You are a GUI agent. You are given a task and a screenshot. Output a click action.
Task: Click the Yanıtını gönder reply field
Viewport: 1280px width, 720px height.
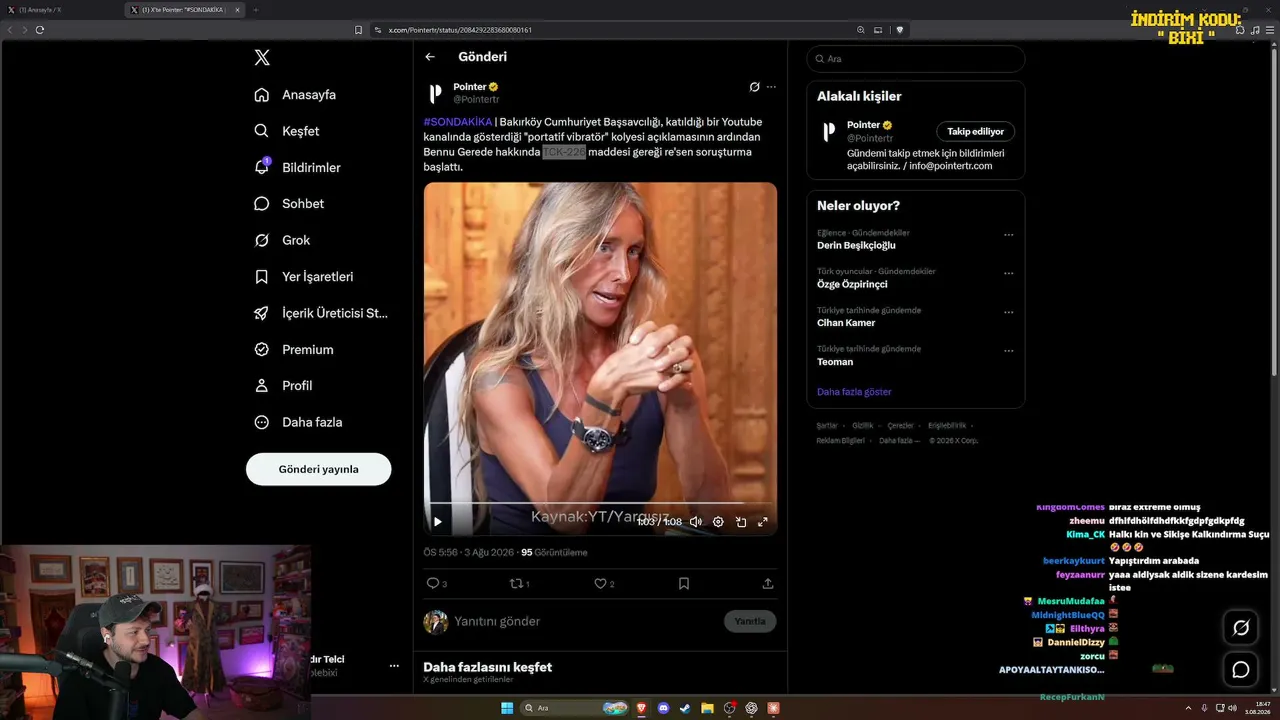point(585,621)
